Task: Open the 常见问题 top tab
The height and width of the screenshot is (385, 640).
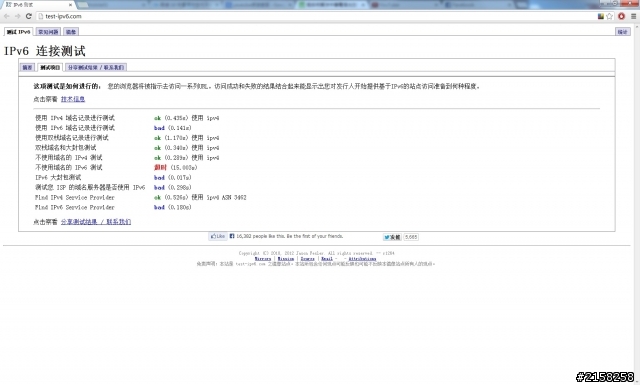Action: [x=48, y=32]
